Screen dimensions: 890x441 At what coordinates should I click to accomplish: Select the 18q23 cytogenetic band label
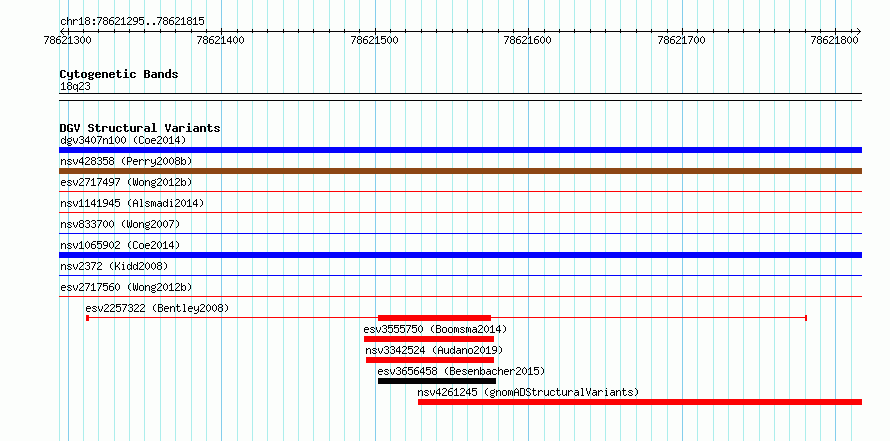75,87
